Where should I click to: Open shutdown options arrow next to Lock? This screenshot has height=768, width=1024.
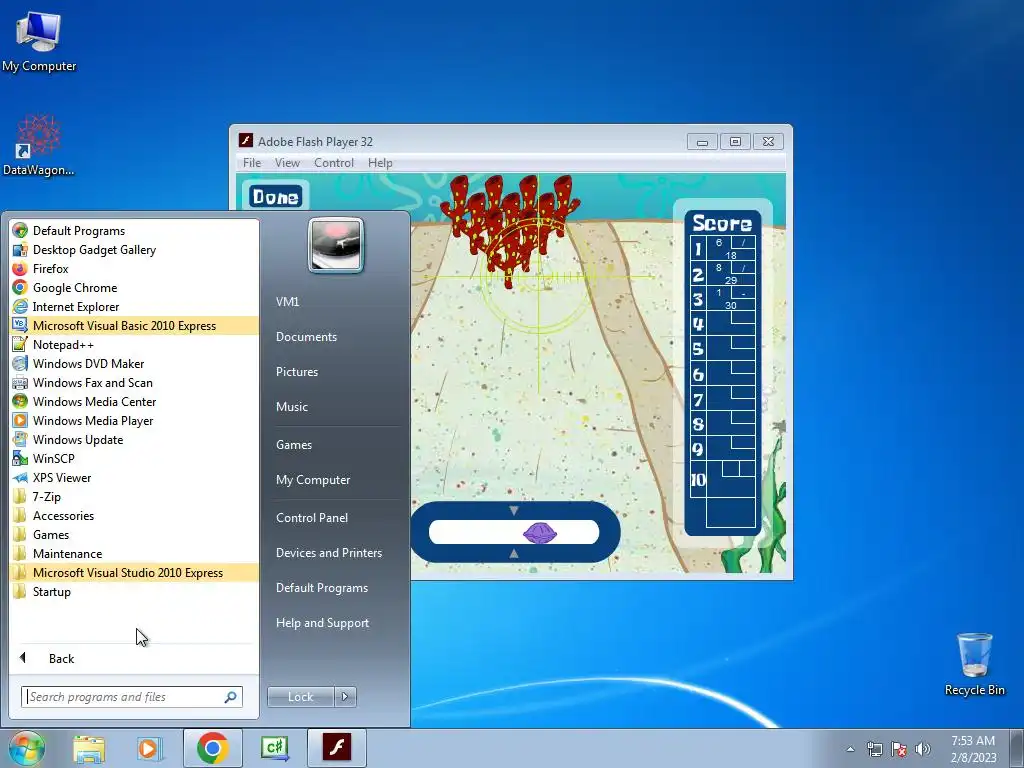tap(345, 697)
